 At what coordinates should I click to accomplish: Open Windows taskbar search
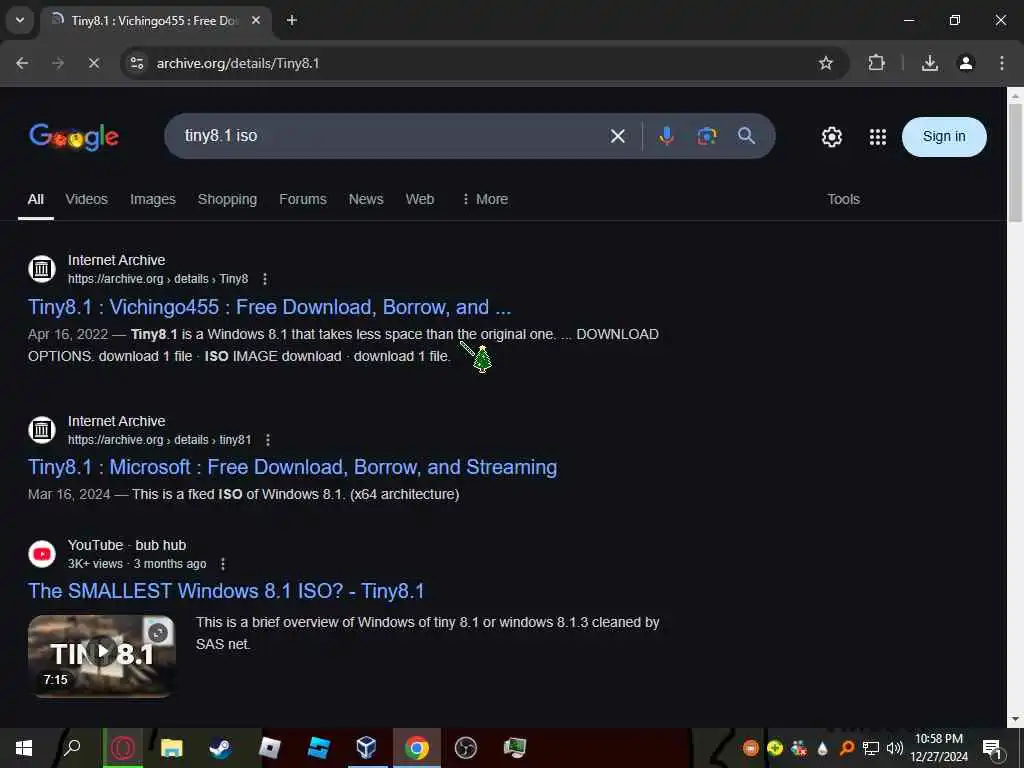pos(72,748)
